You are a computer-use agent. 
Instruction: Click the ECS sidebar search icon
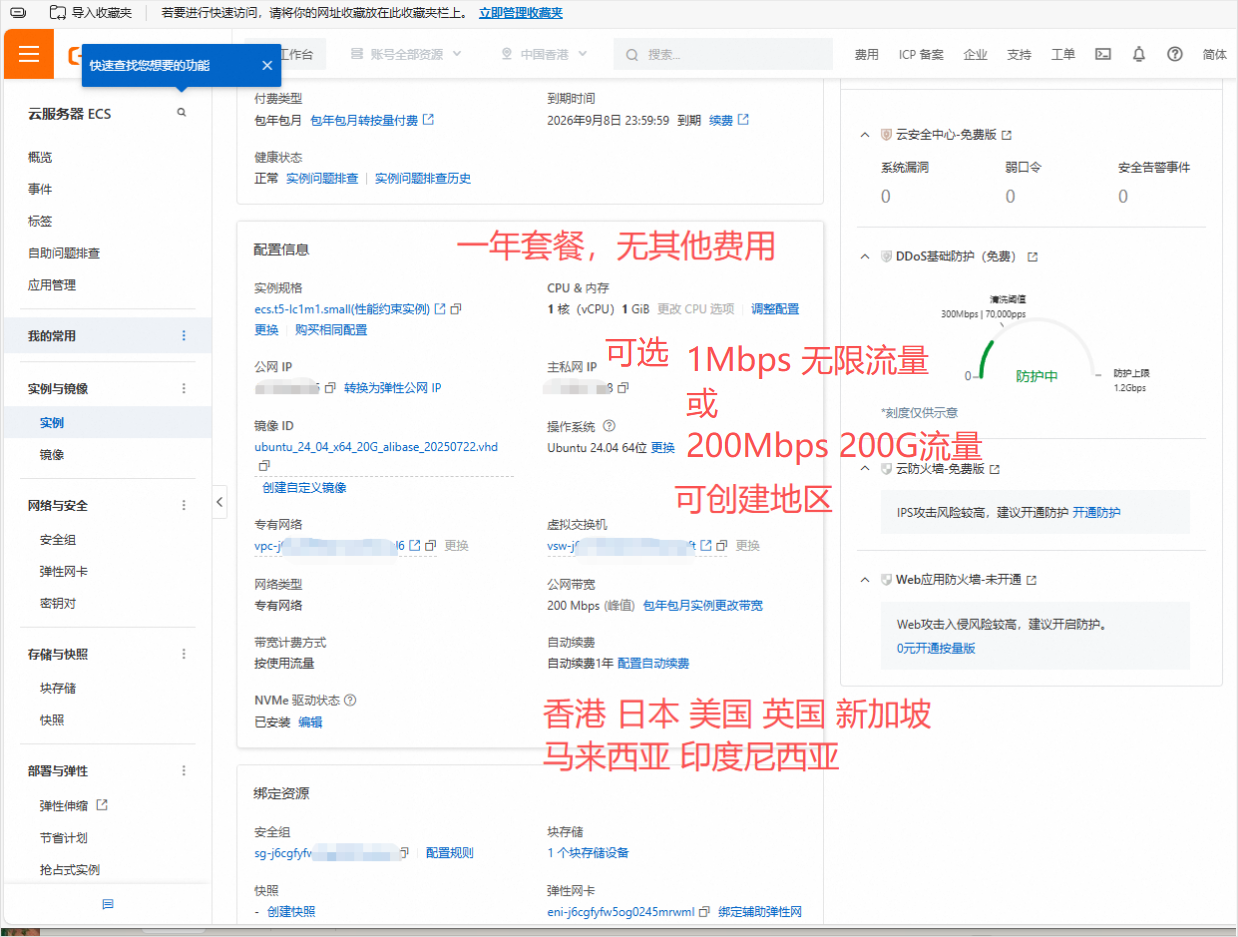(x=181, y=113)
